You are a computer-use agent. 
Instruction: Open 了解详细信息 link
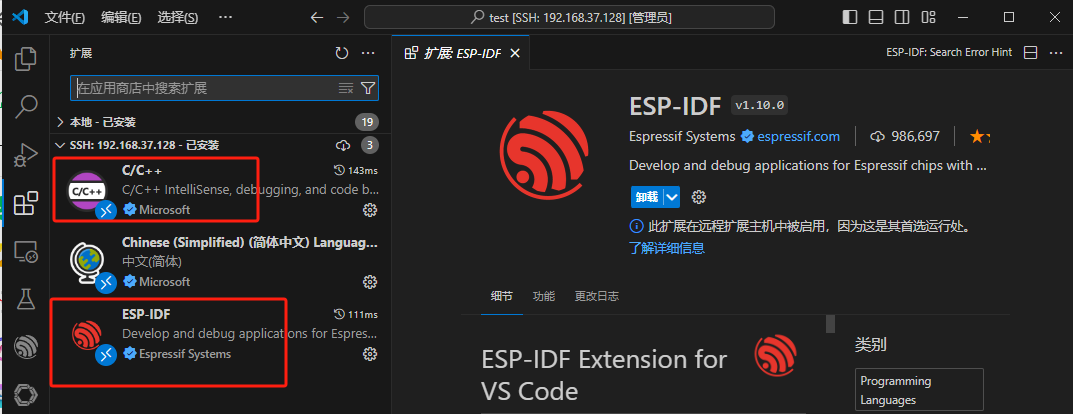tap(667, 248)
